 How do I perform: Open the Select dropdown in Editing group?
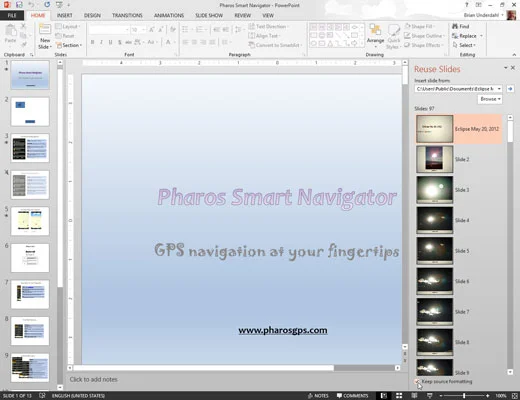coord(464,45)
